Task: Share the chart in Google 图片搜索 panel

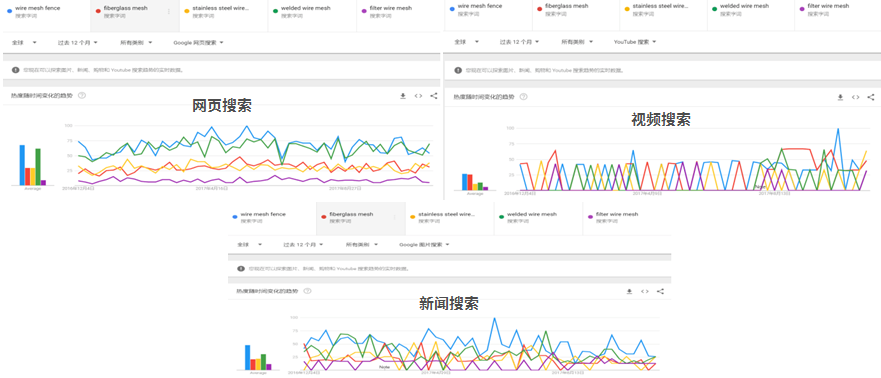Action: coord(660,292)
